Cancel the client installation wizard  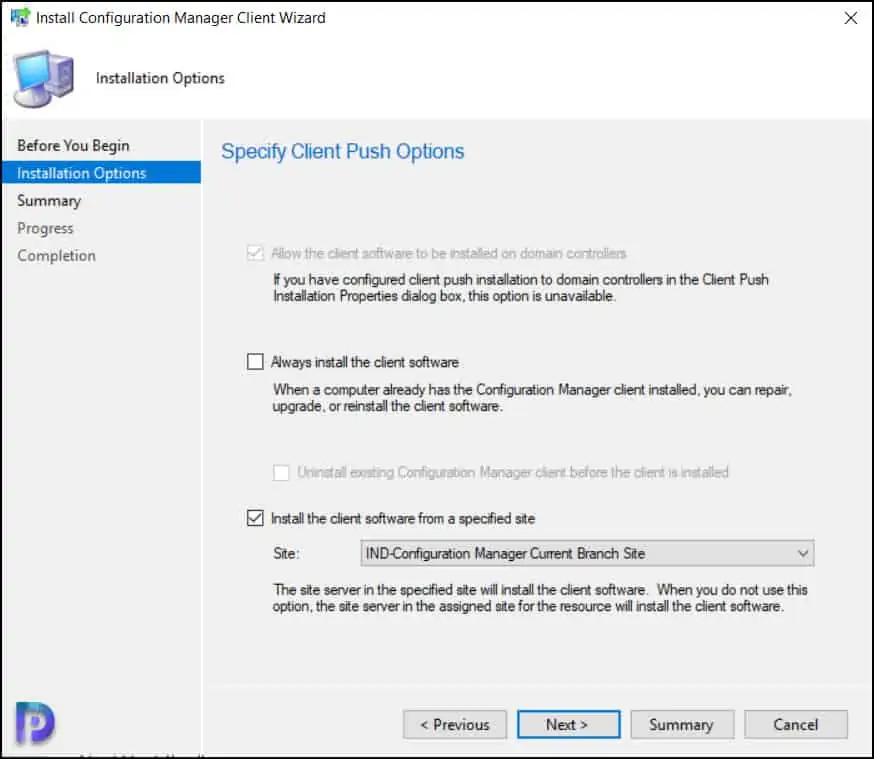click(x=796, y=725)
